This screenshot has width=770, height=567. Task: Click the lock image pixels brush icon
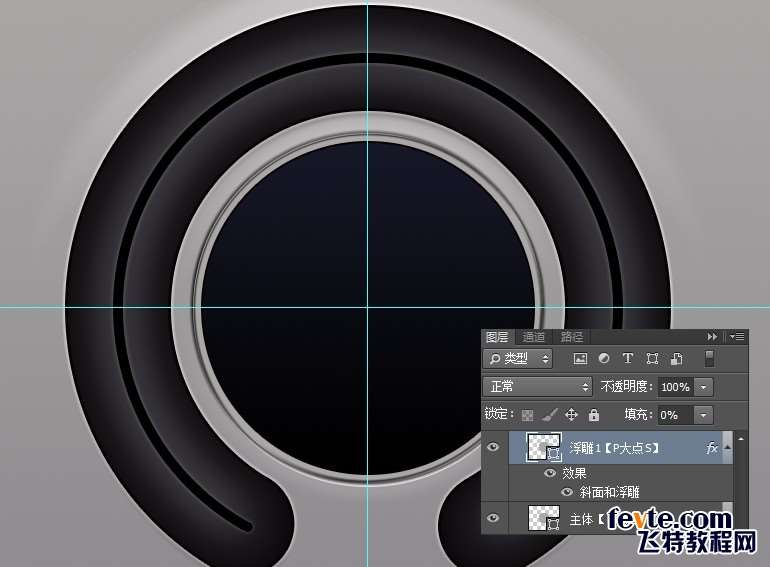point(550,415)
